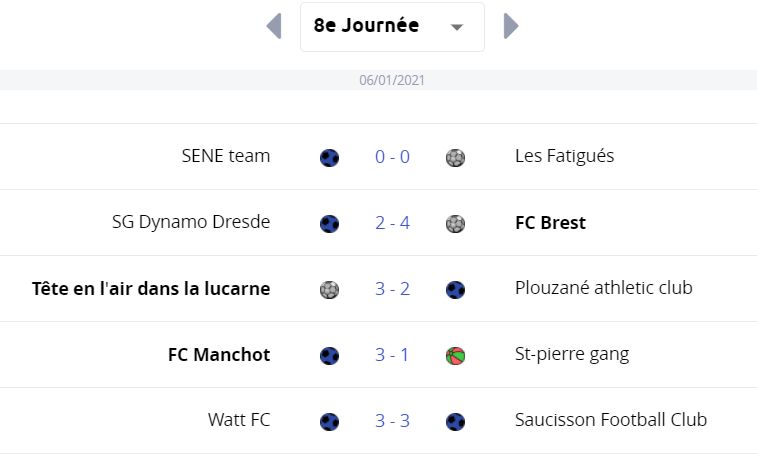
Task: Open the 3 - 1 match score
Action: (392, 355)
